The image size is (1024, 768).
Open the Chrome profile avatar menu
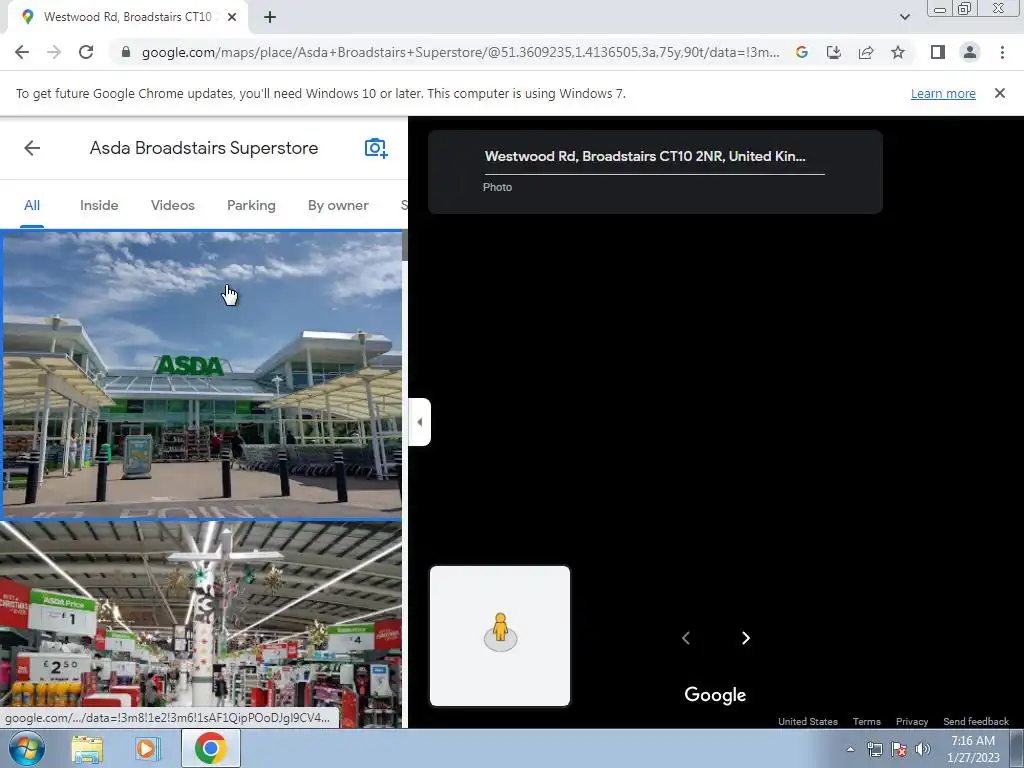(x=970, y=52)
